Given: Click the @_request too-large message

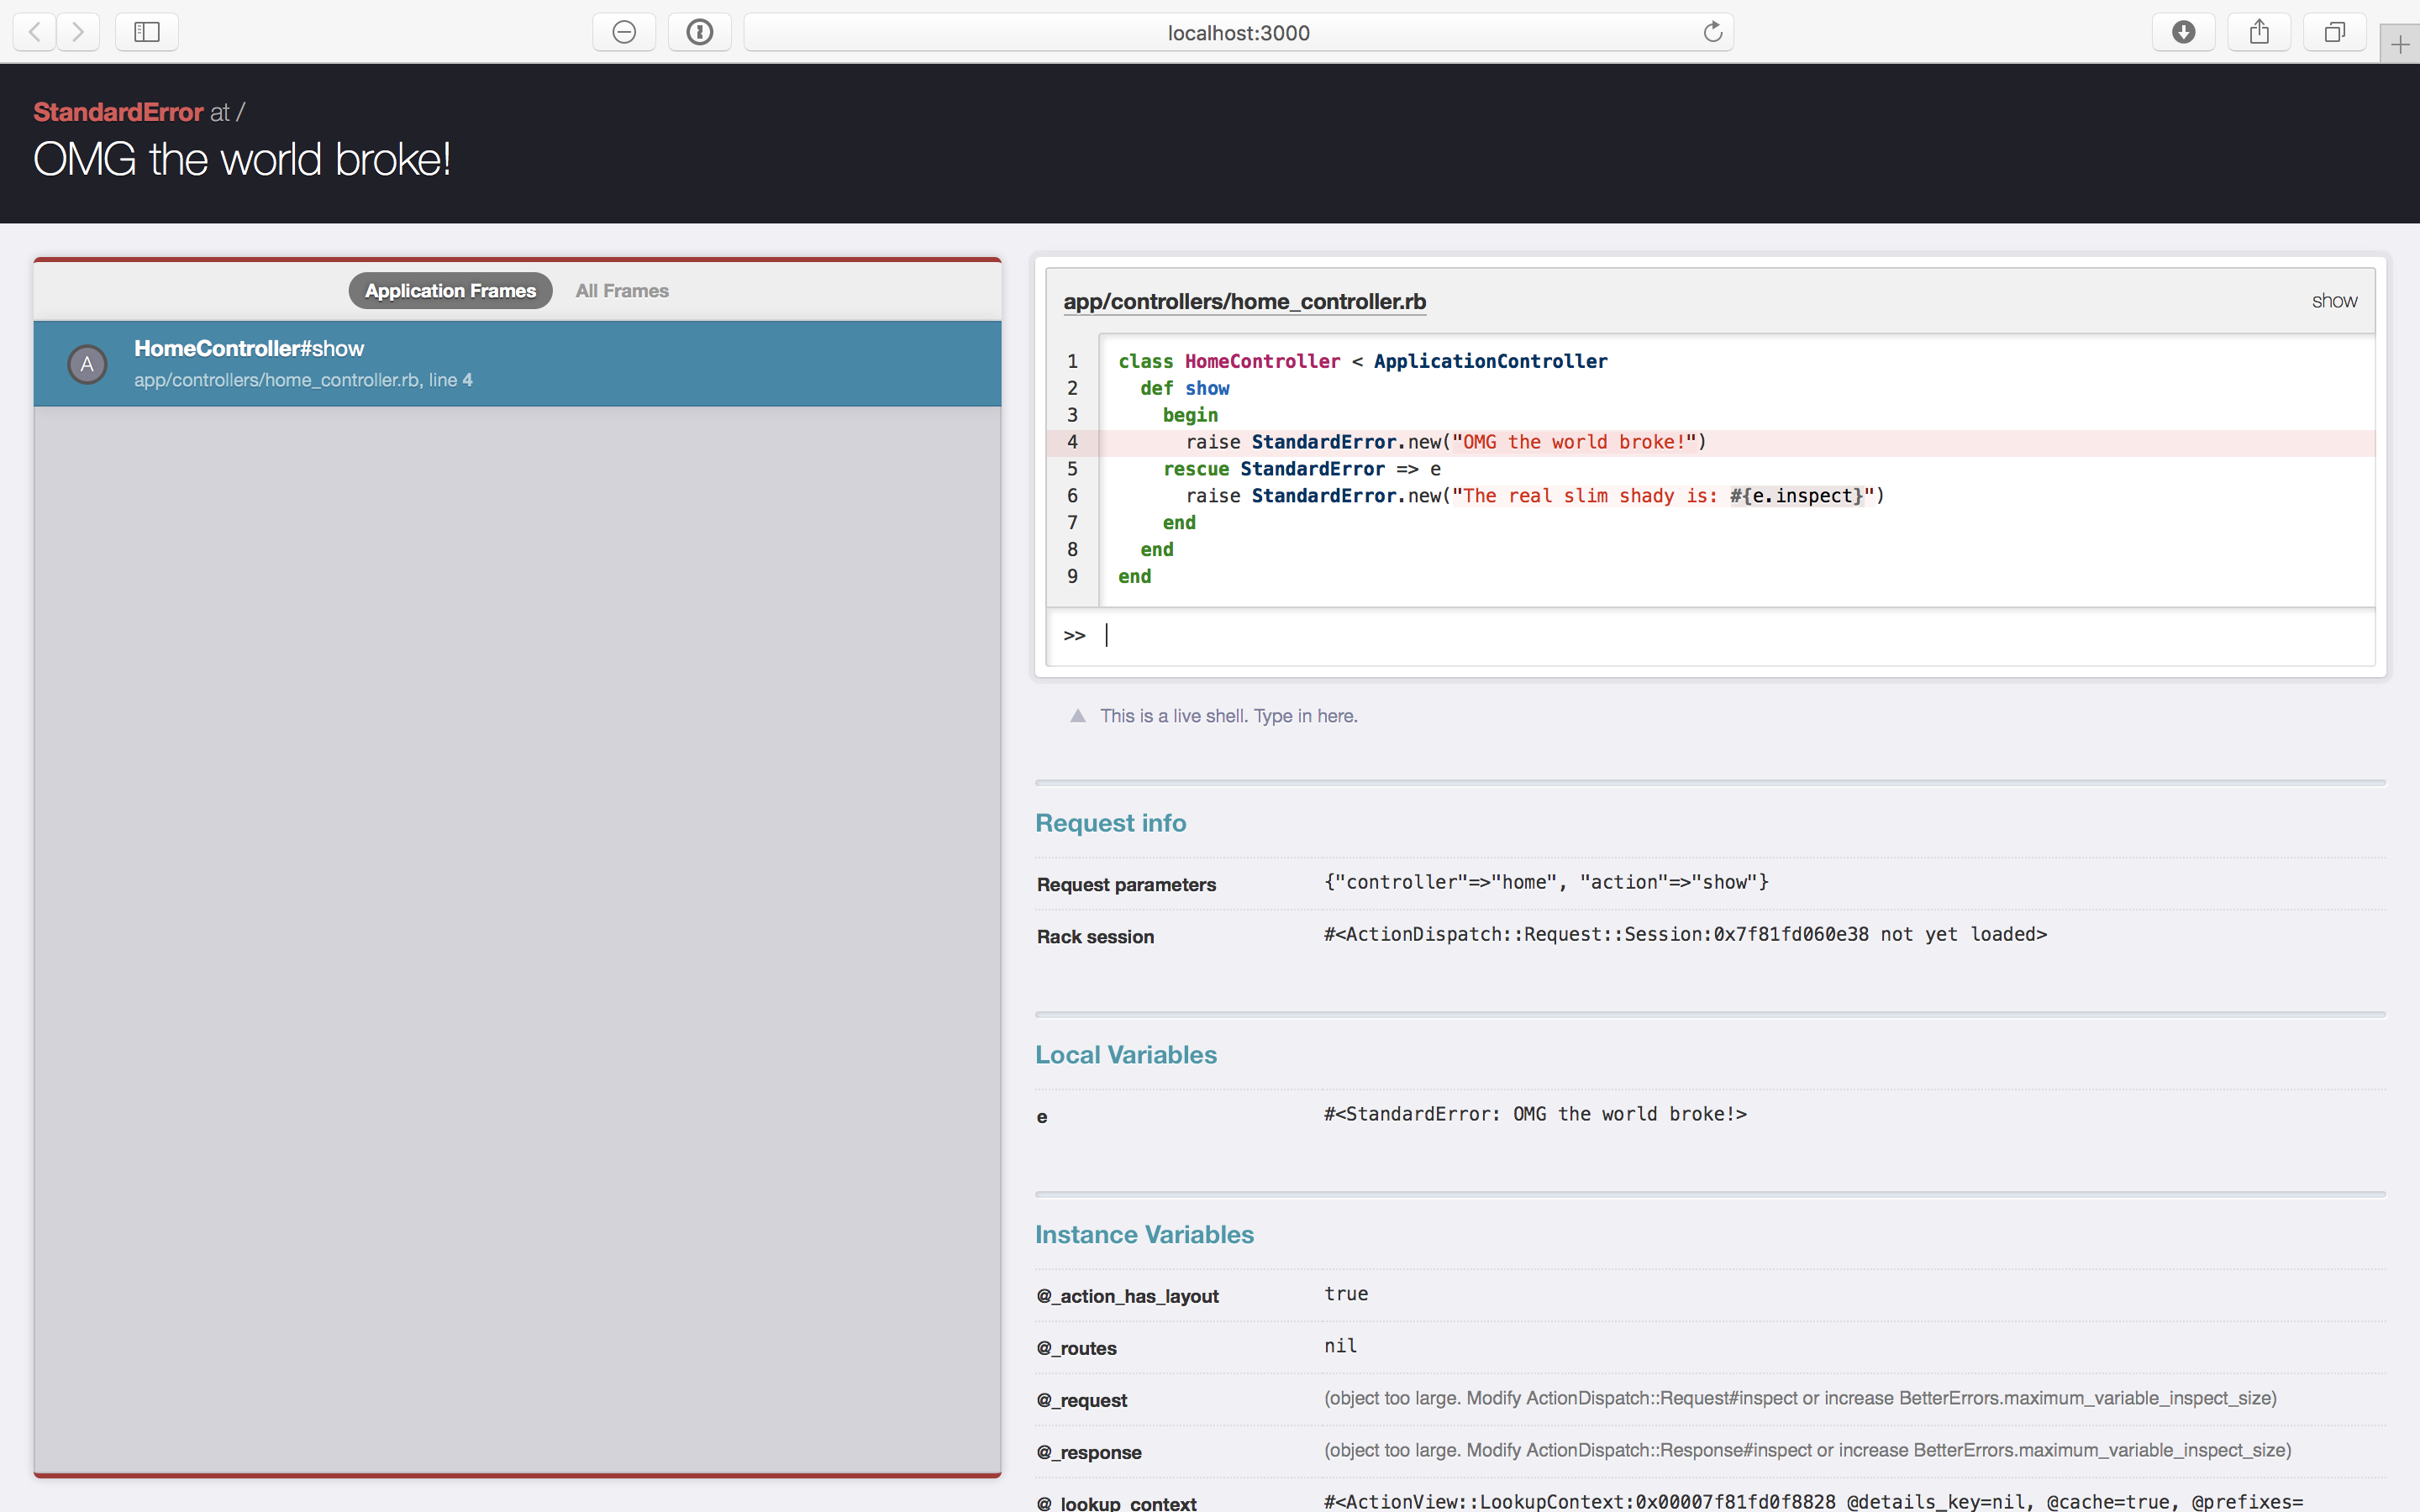Looking at the screenshot, I should pos(1800,1398).
